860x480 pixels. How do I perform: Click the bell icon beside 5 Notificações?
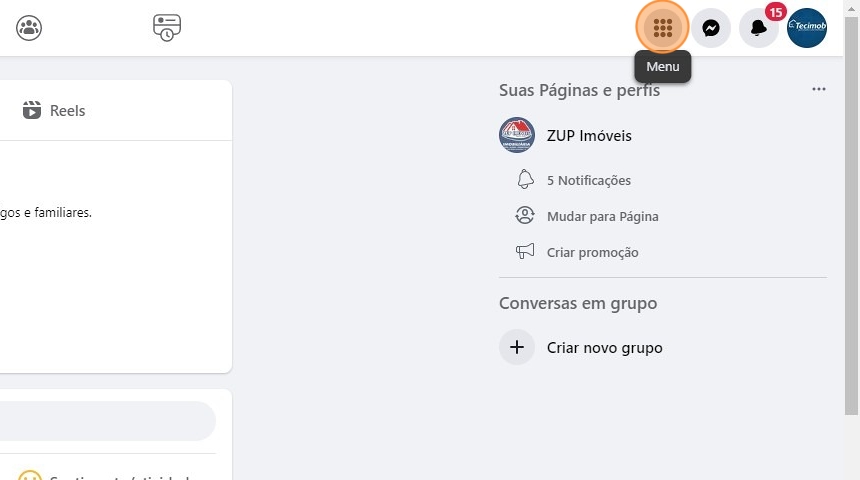[x=525, y=180]
